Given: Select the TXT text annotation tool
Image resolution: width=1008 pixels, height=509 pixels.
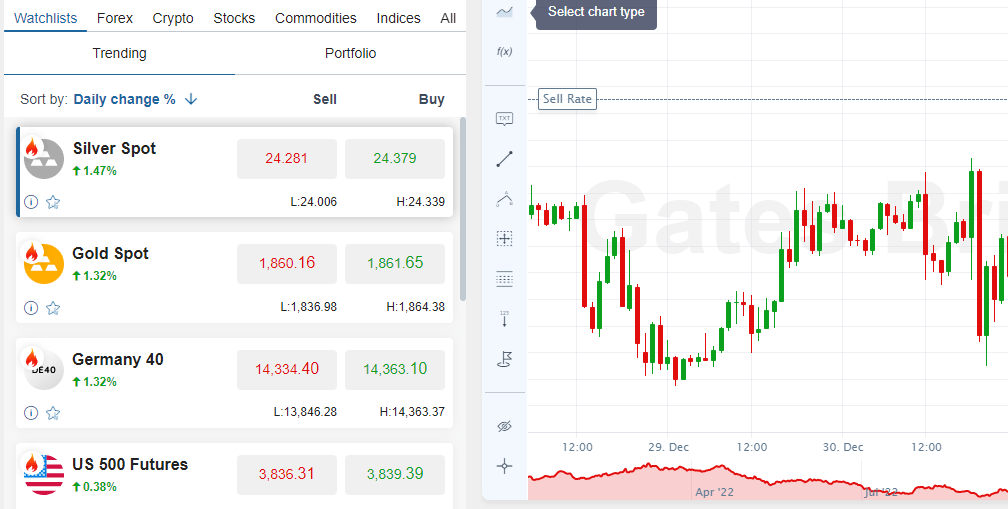Looking at the screenshot, I should (504, 119).
